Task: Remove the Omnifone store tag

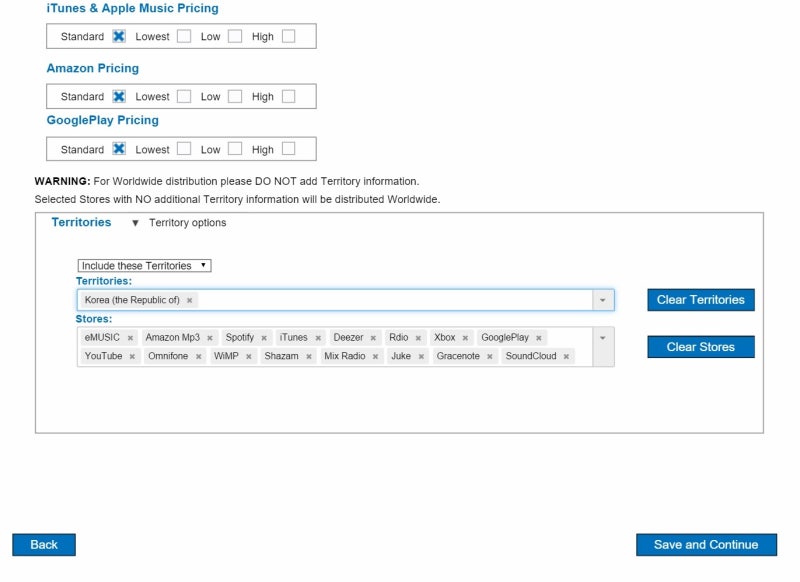Action: pos(198,357)
